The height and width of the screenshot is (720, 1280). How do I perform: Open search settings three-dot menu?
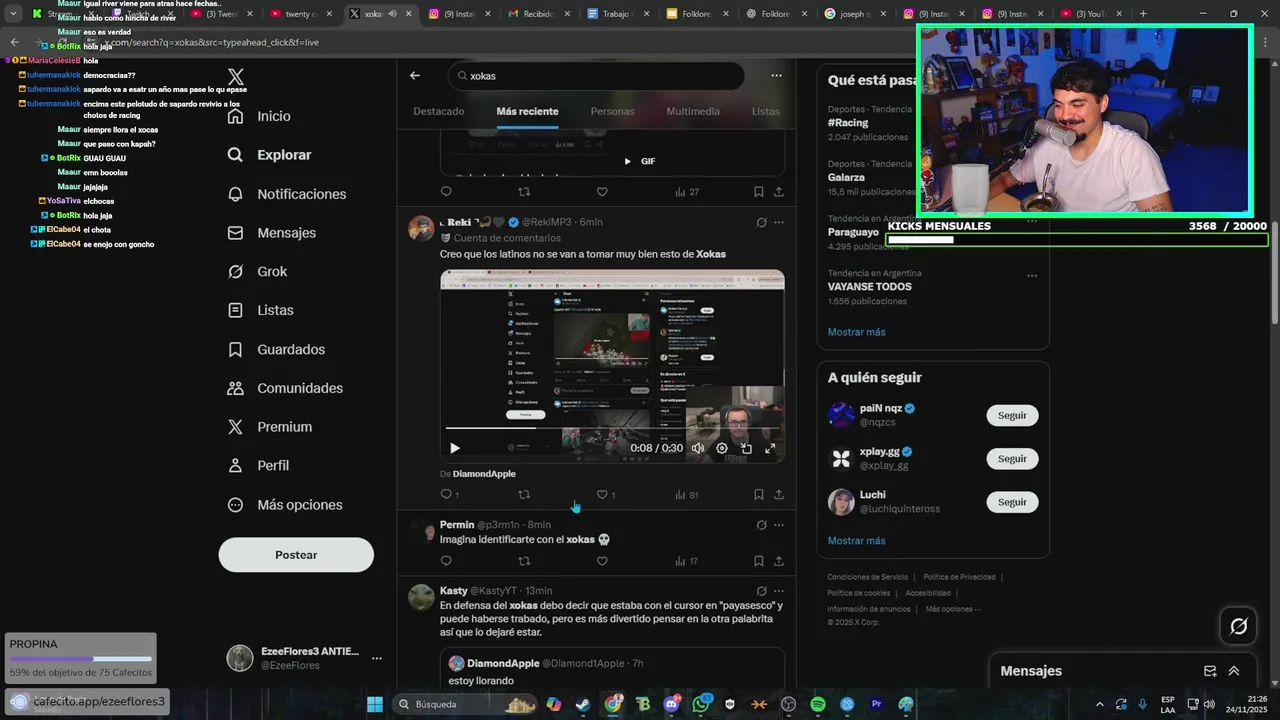776,76
